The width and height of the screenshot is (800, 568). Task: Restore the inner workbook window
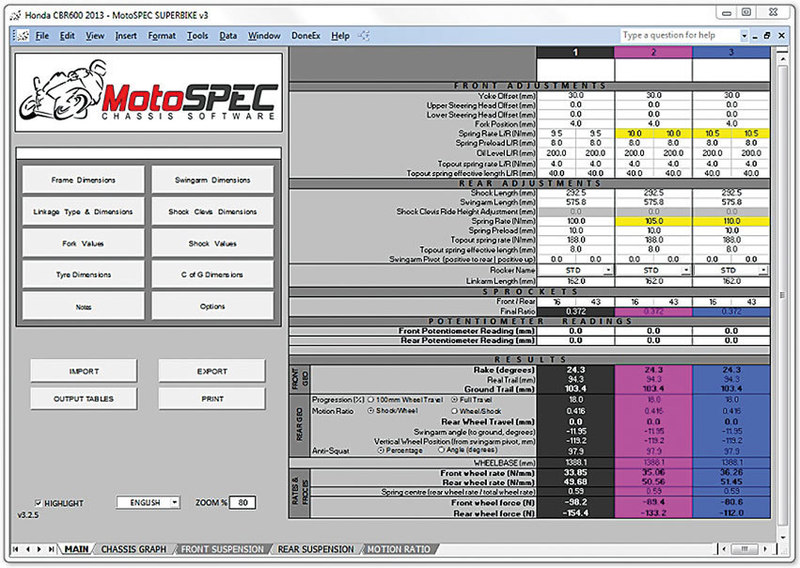tap(767, 36)
